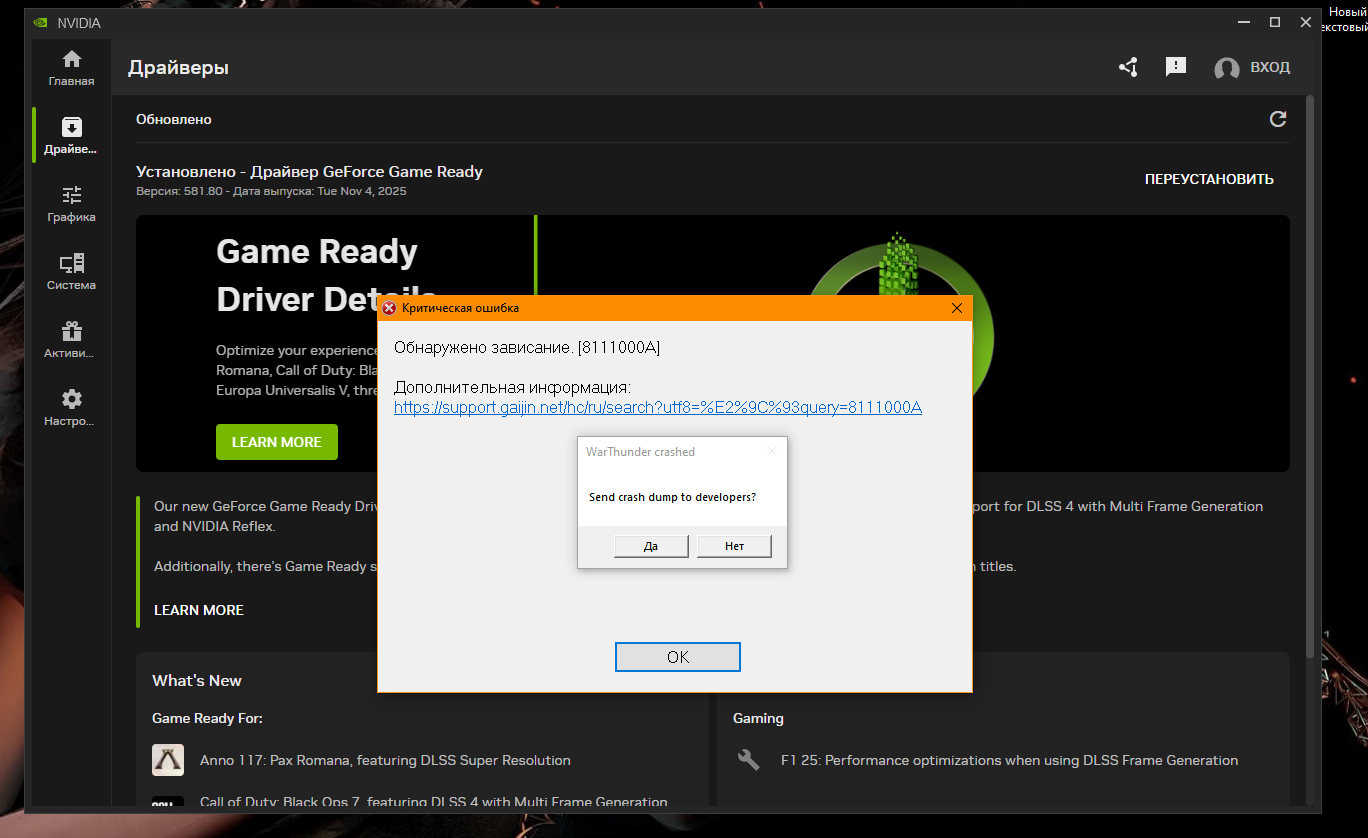
Task: Open the Graphics (Графика) sidebar section
Action: 71,204
